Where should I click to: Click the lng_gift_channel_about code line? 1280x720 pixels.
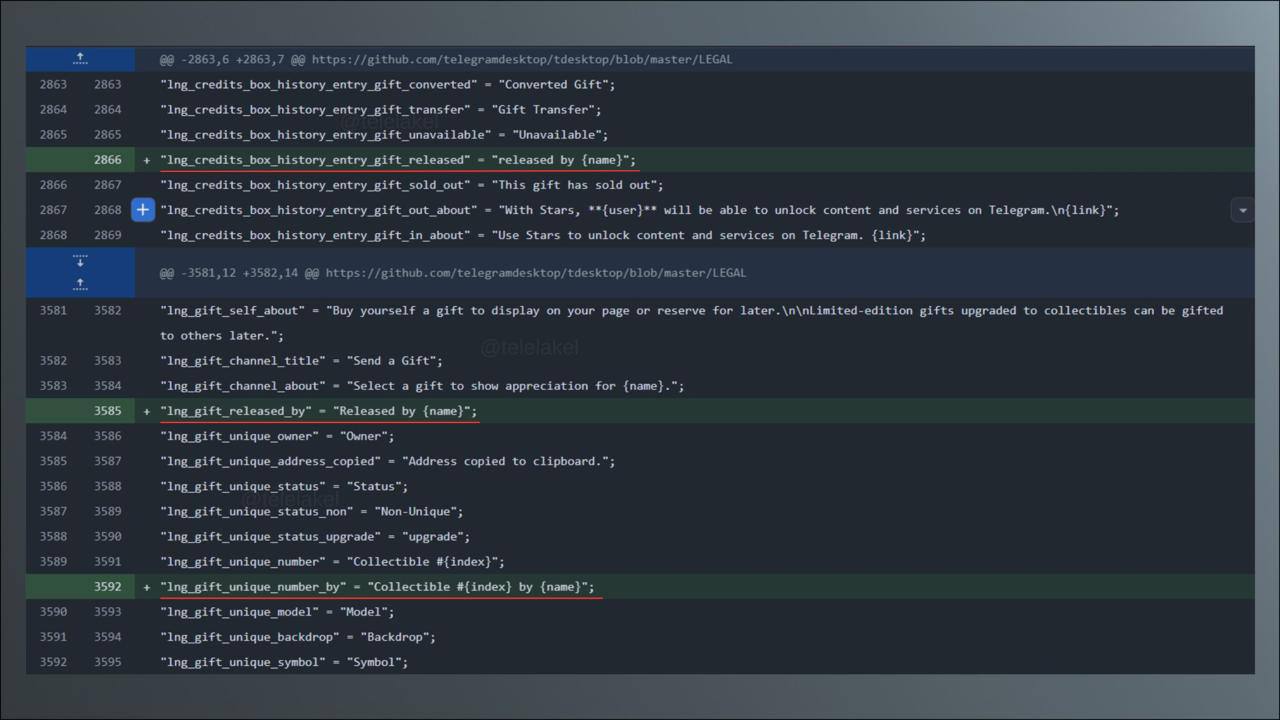[422, 386]
